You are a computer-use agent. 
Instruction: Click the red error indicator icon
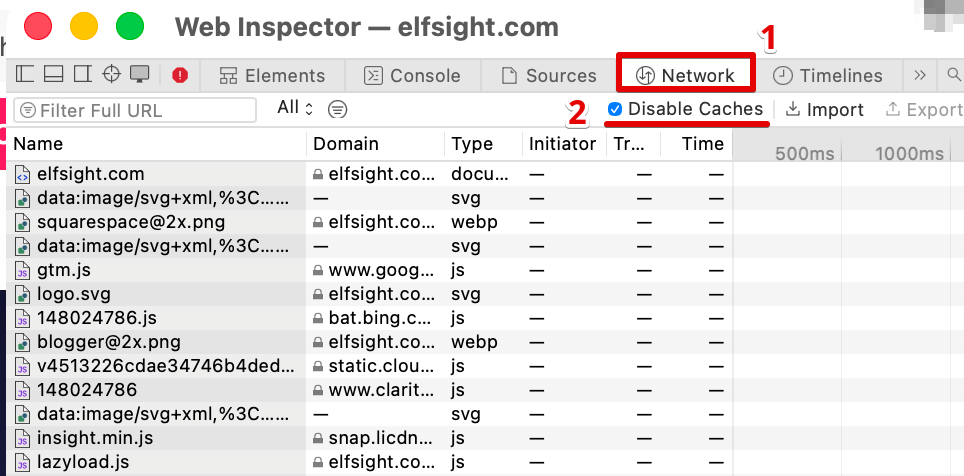180,75
